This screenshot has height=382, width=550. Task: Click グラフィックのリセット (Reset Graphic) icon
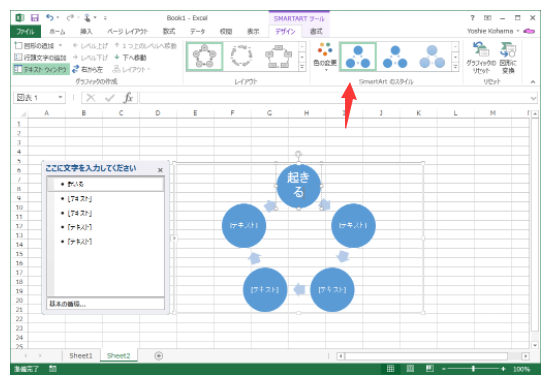click(481, 57)
